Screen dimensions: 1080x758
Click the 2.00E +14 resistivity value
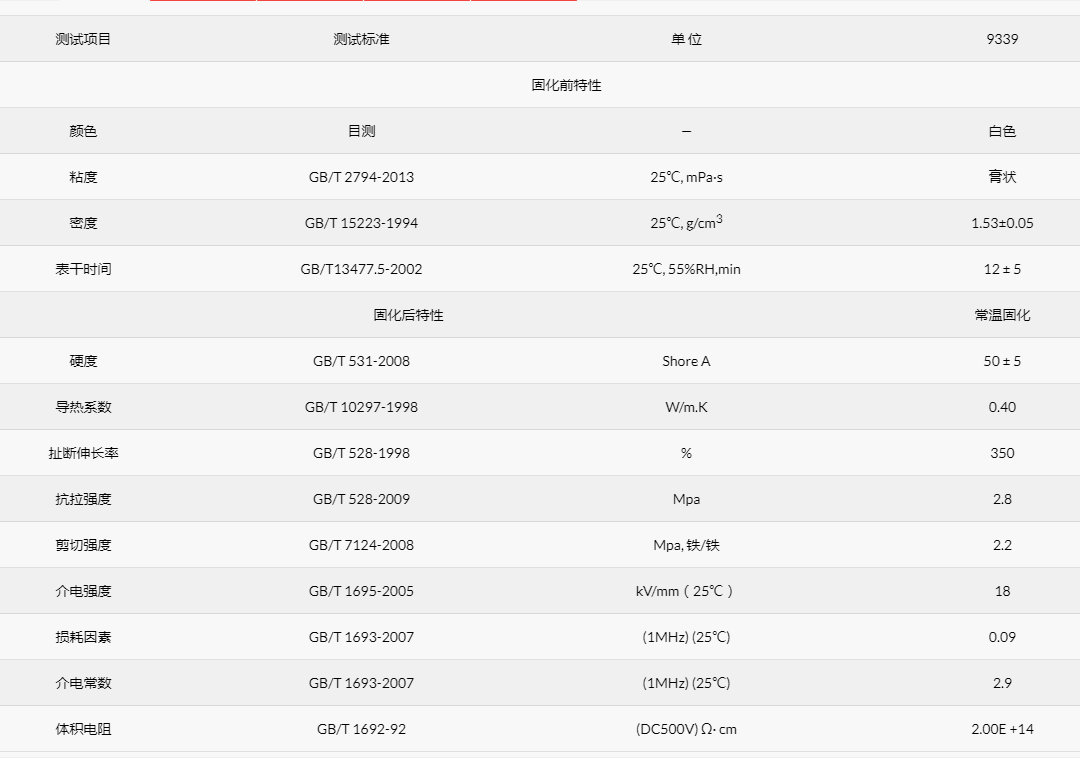1002,729
